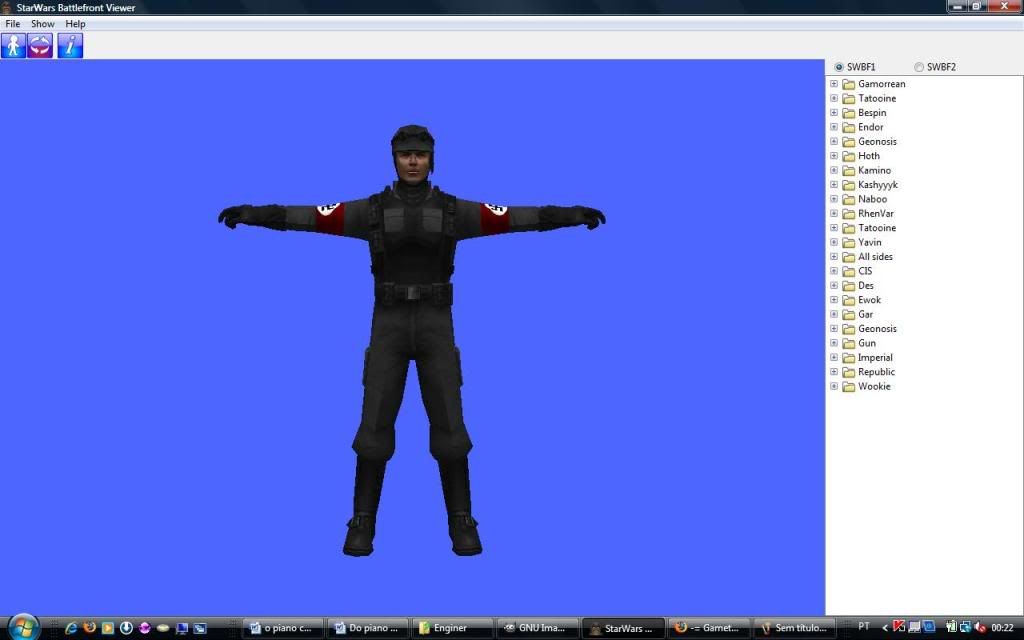Expand the Ewok plus box
Screen dimensions: 1024x640
click(834, 300)
